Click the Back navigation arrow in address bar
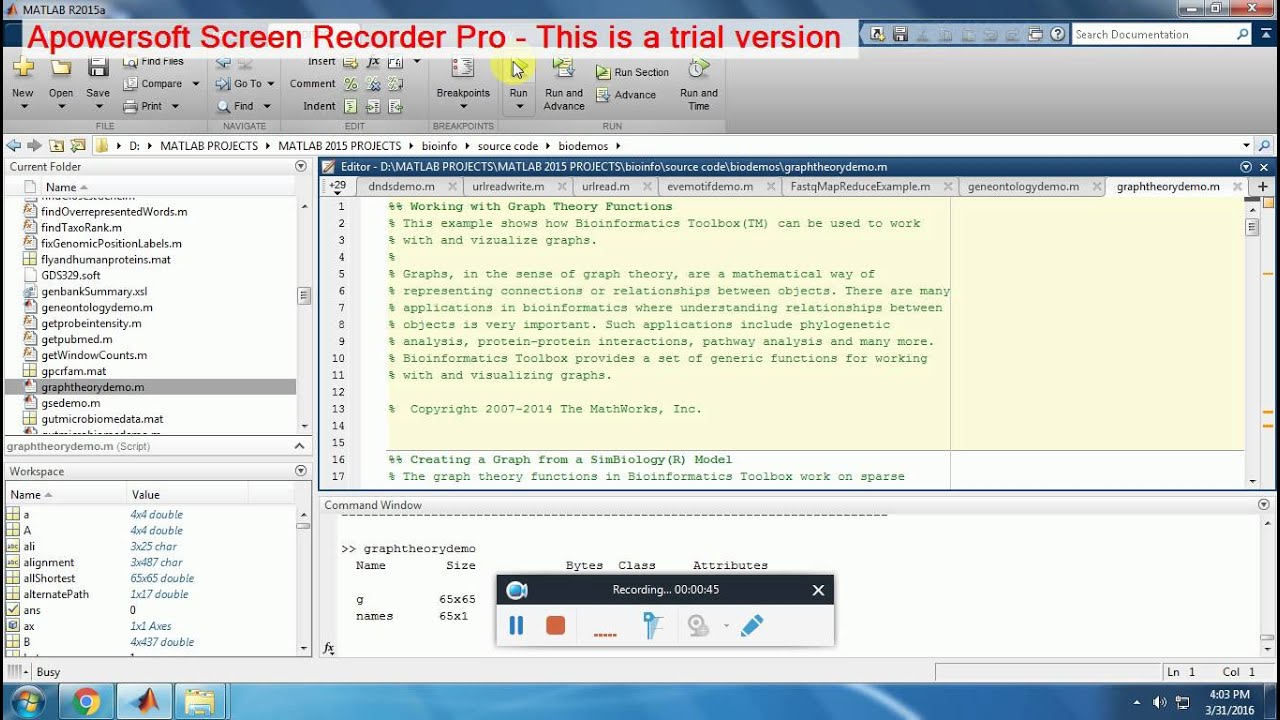 tap(13, 145)
